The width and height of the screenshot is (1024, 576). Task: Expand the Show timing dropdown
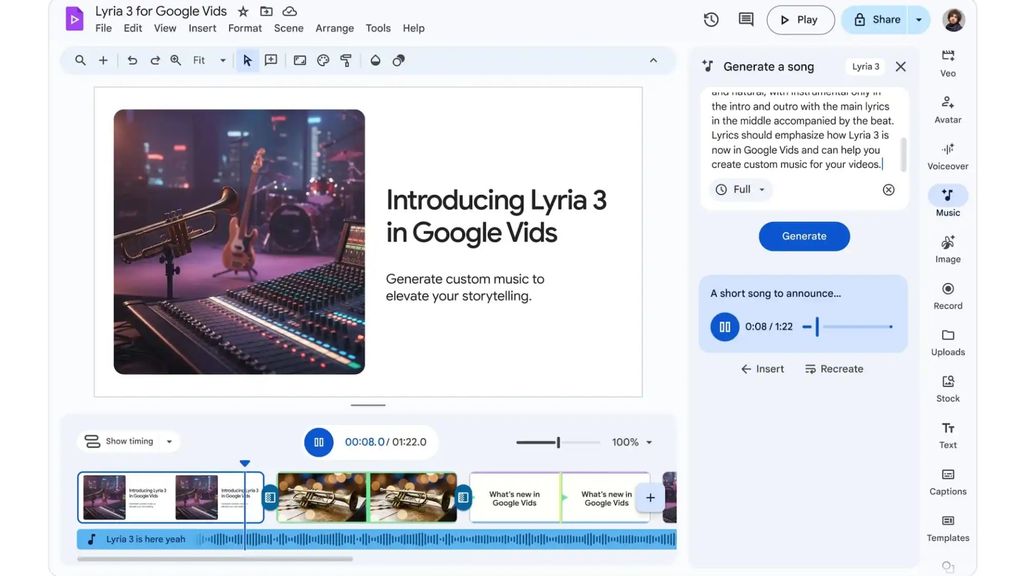tap(129, 441)
